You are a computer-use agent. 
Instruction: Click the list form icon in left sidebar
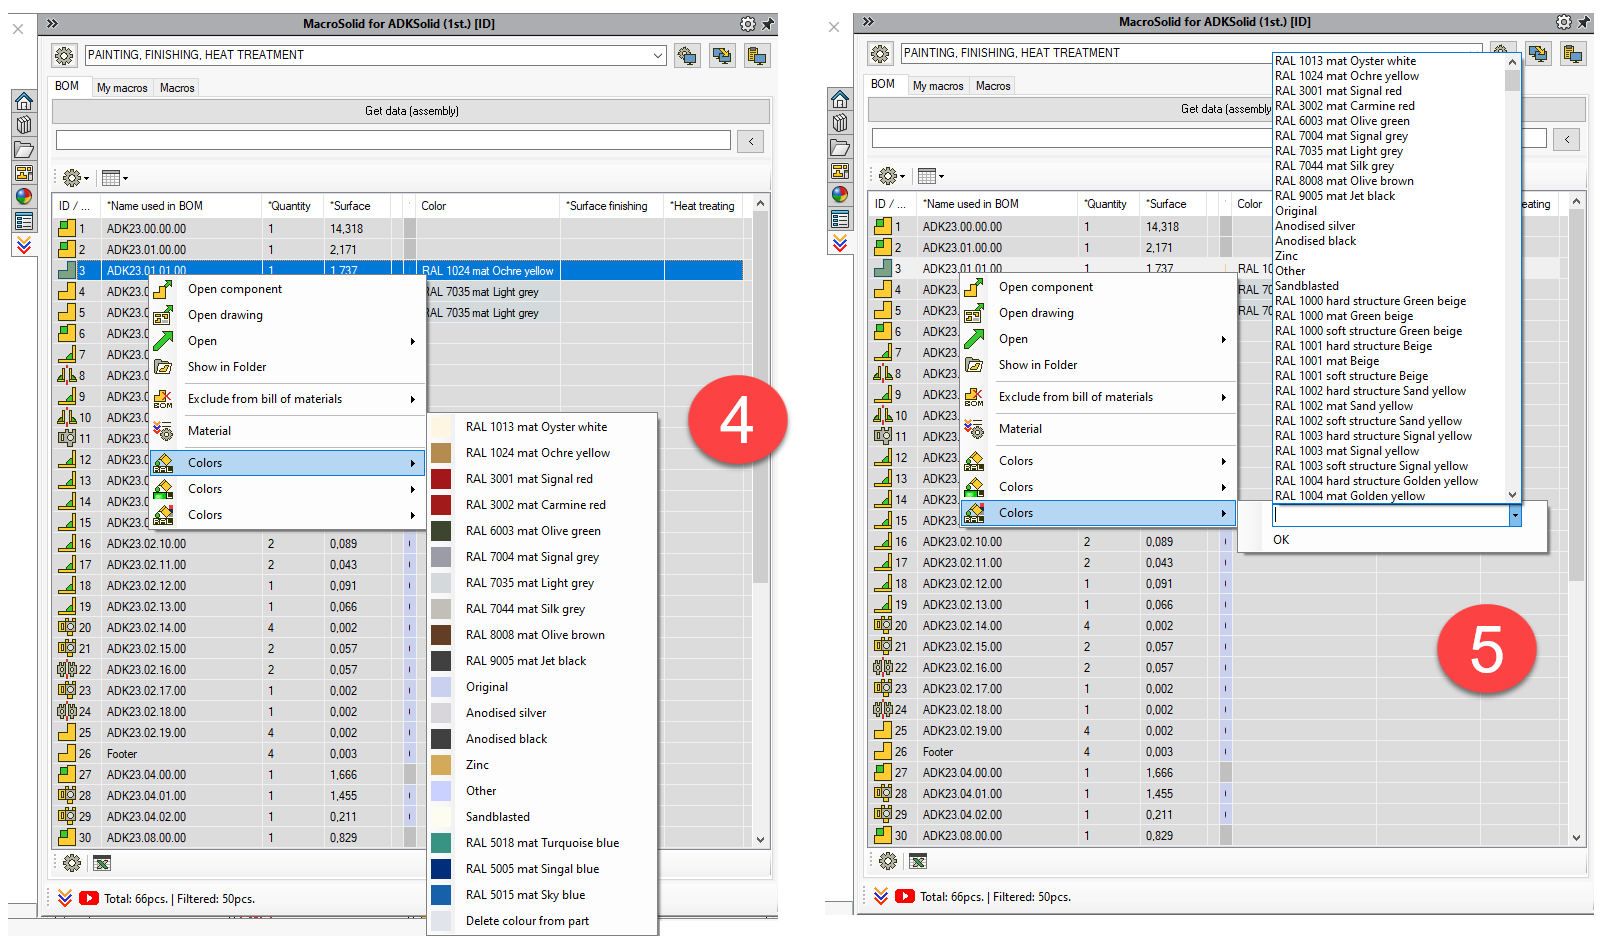click(24, 221)
